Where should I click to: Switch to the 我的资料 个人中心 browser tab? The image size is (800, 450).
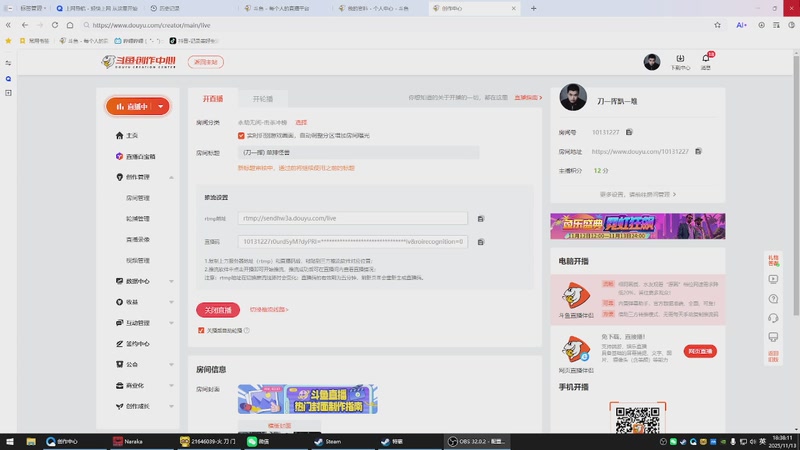pyautogui.click(x=378, y=8)
